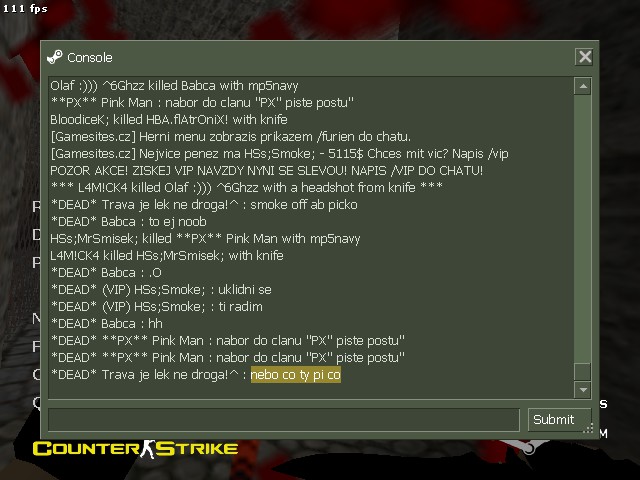Click the Steam icon in Console title bar
The width and height of the screenshot is (640, 480).
coord(55,57)
